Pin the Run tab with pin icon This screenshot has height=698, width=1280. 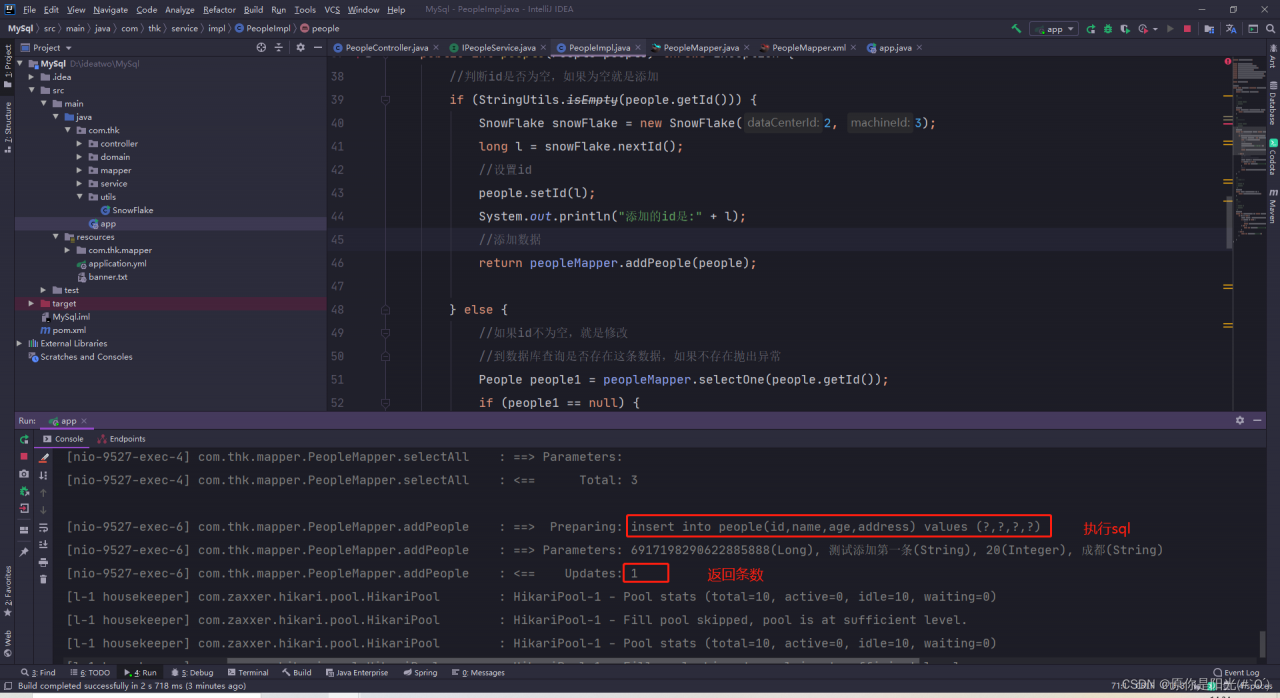(x=24, y=551)
